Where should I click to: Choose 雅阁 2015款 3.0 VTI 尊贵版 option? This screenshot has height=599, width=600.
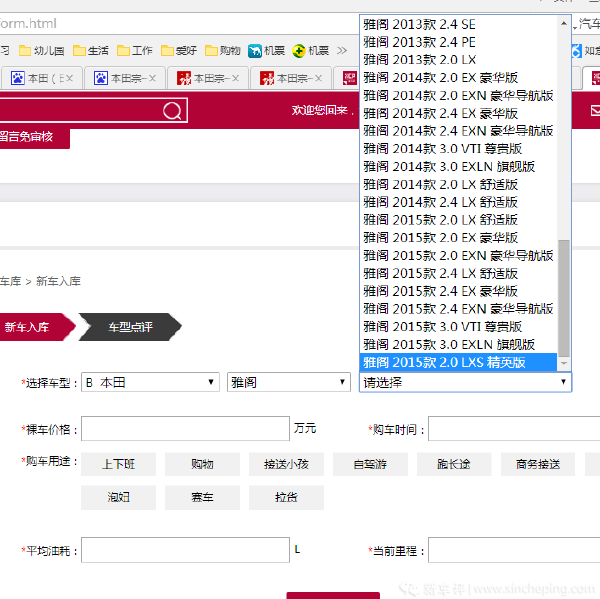(x=458, y=326)
